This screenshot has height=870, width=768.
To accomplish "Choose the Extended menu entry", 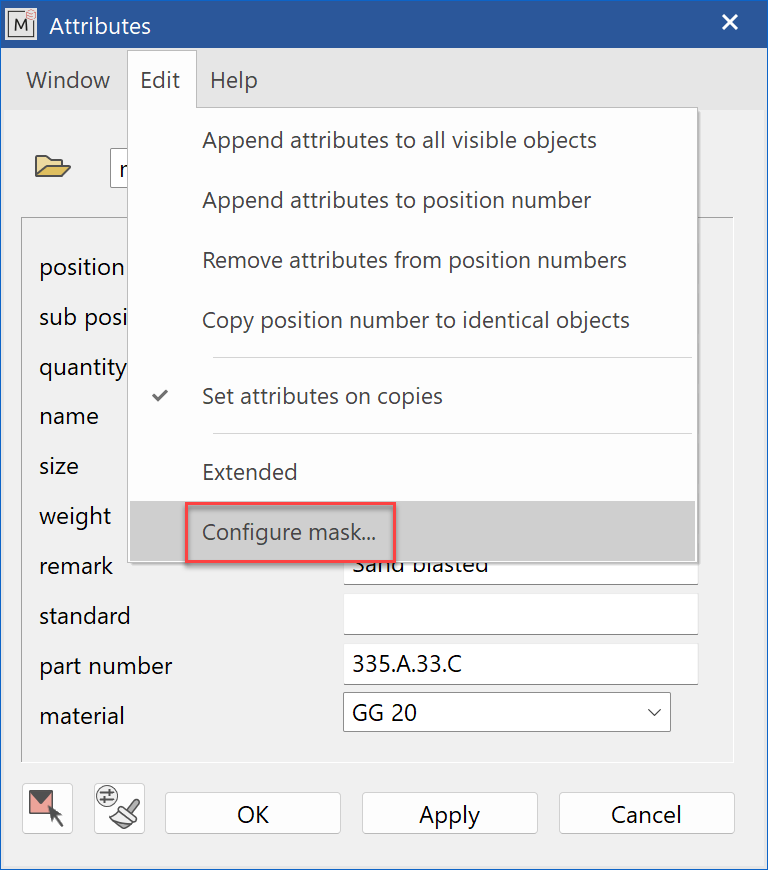I will click(413, 472).
